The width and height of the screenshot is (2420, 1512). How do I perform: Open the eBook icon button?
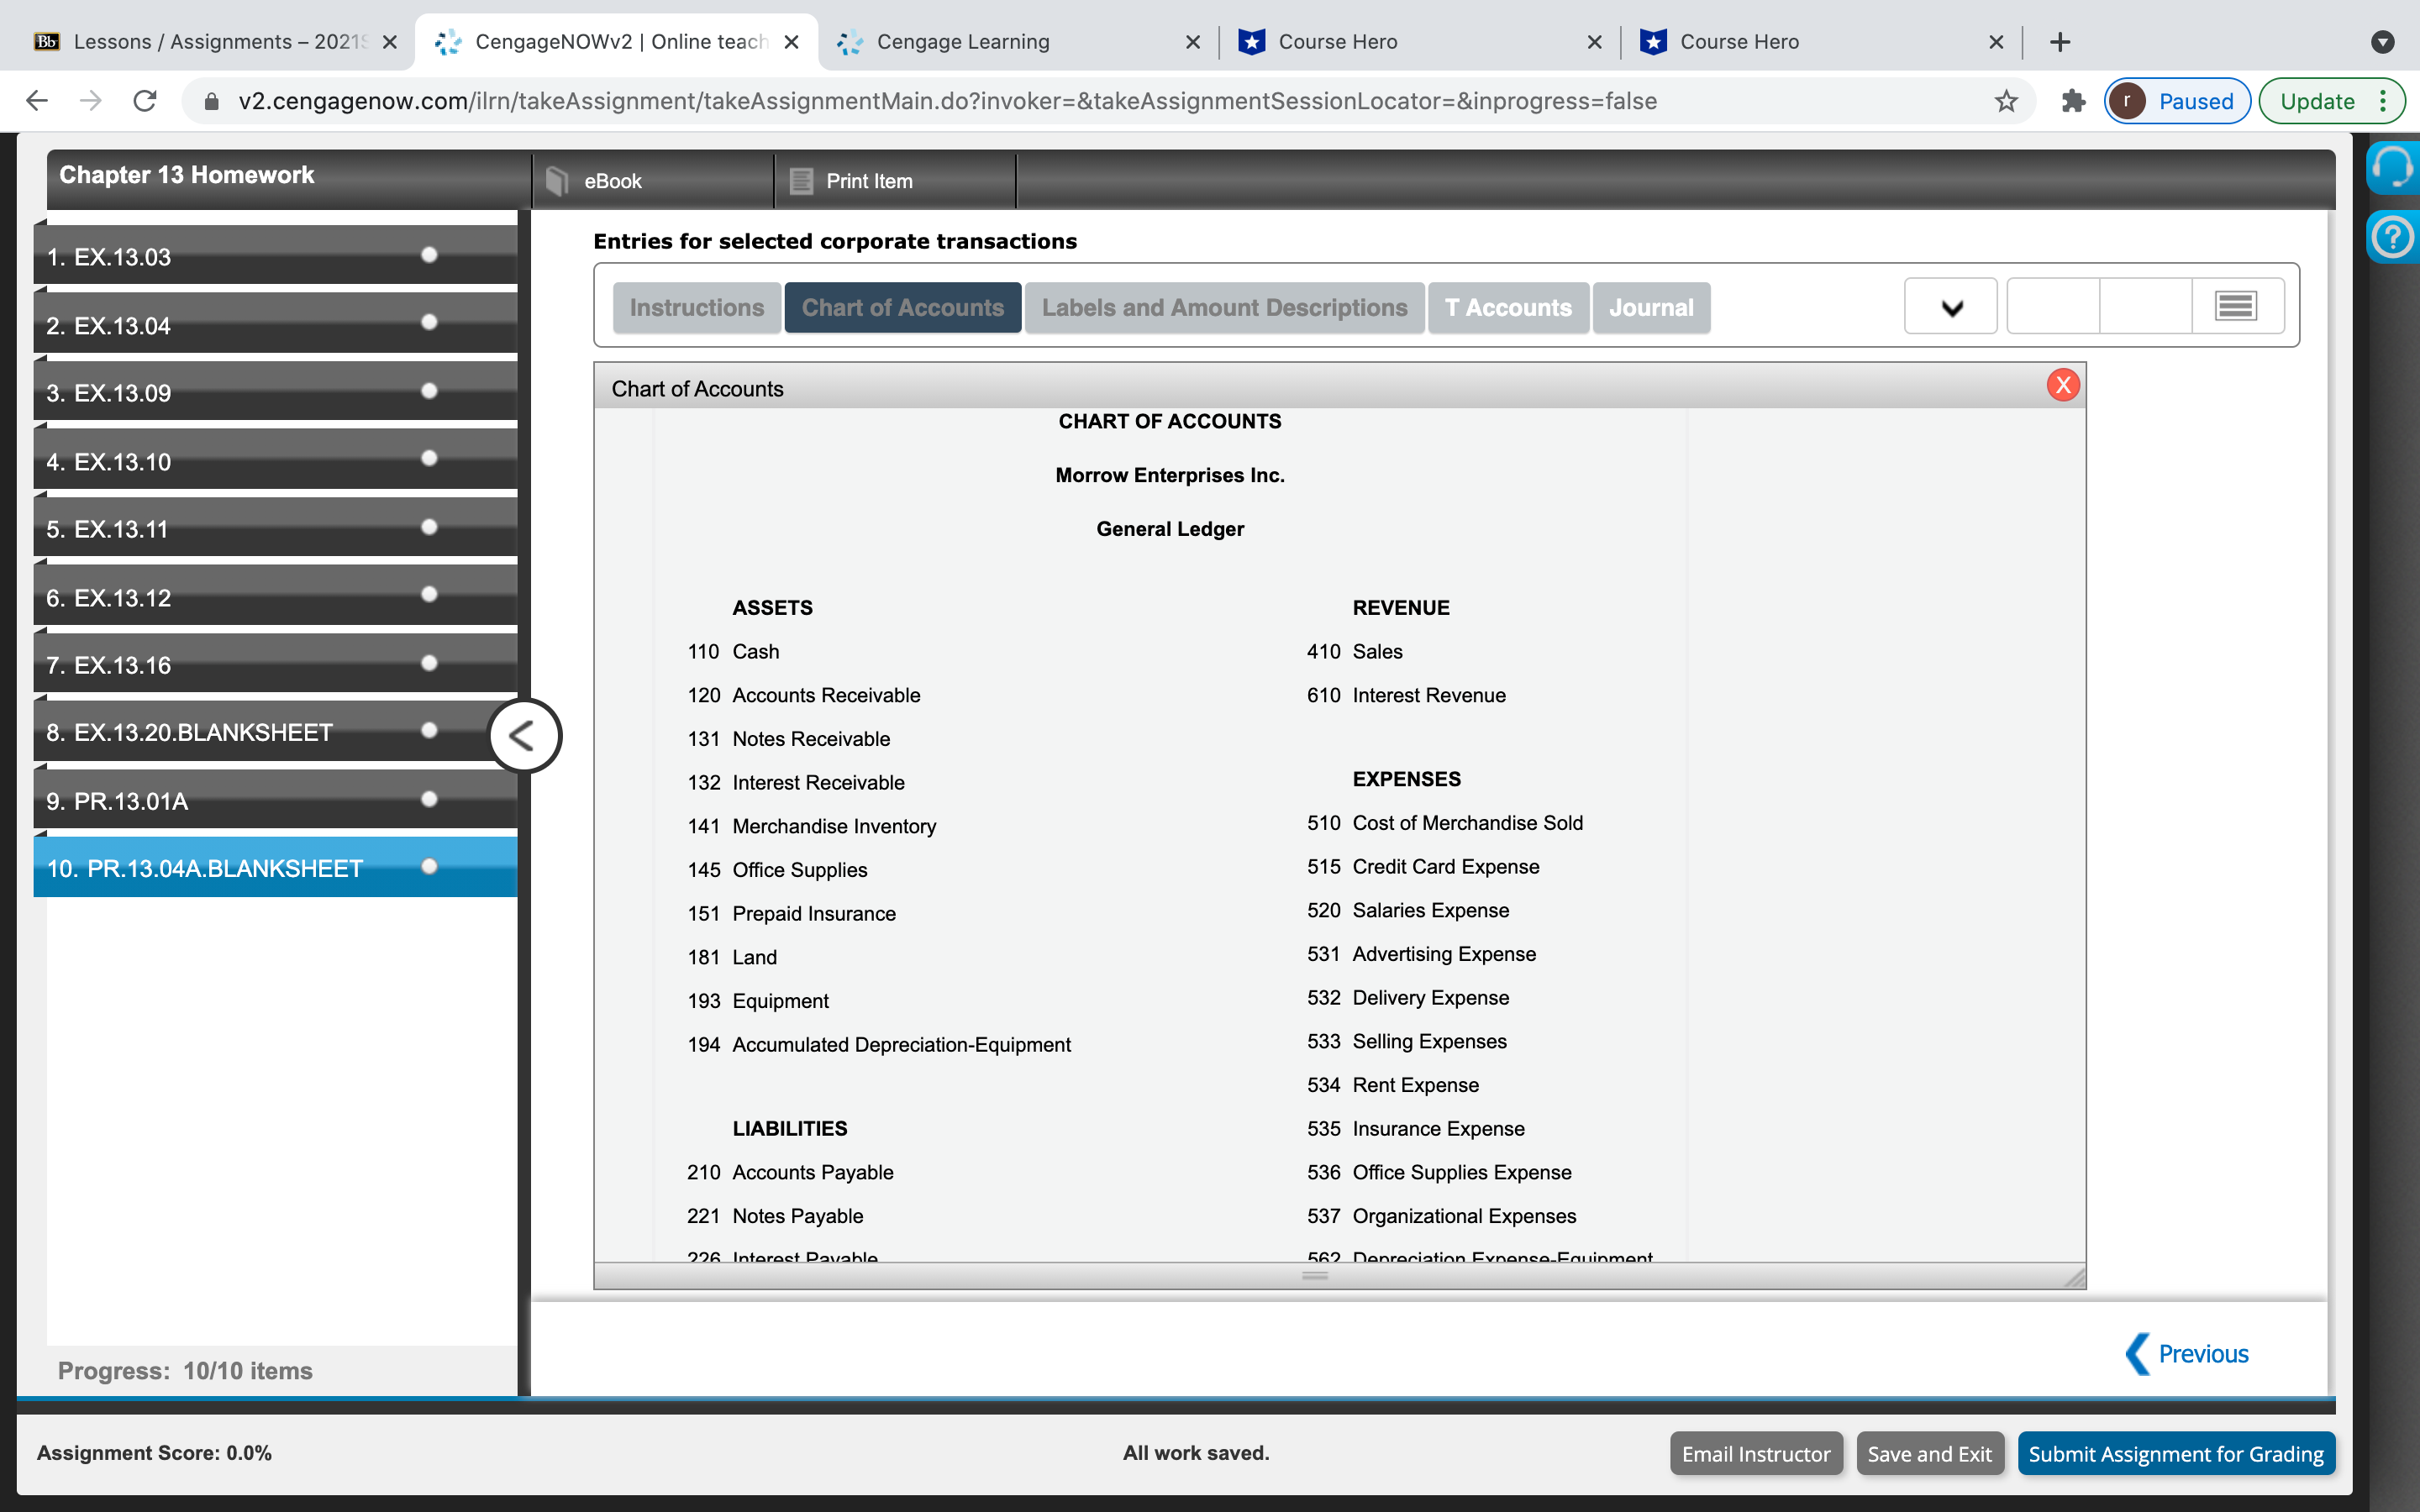[557, 181]
